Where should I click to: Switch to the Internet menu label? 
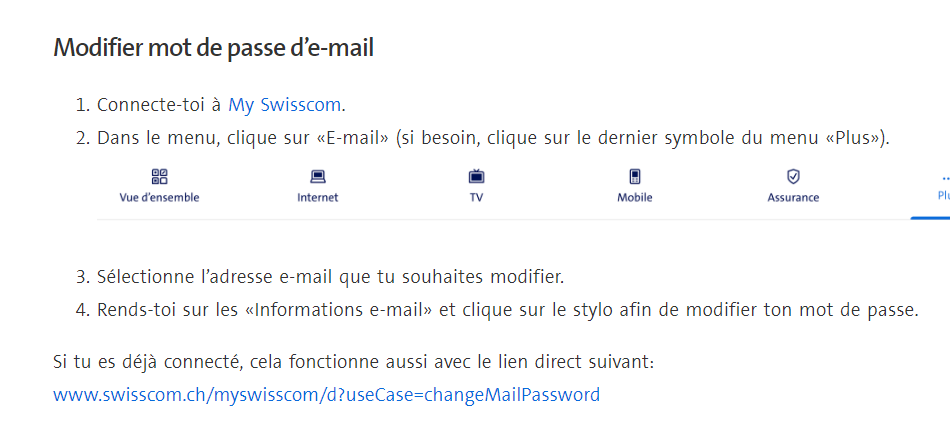point(318,198)
